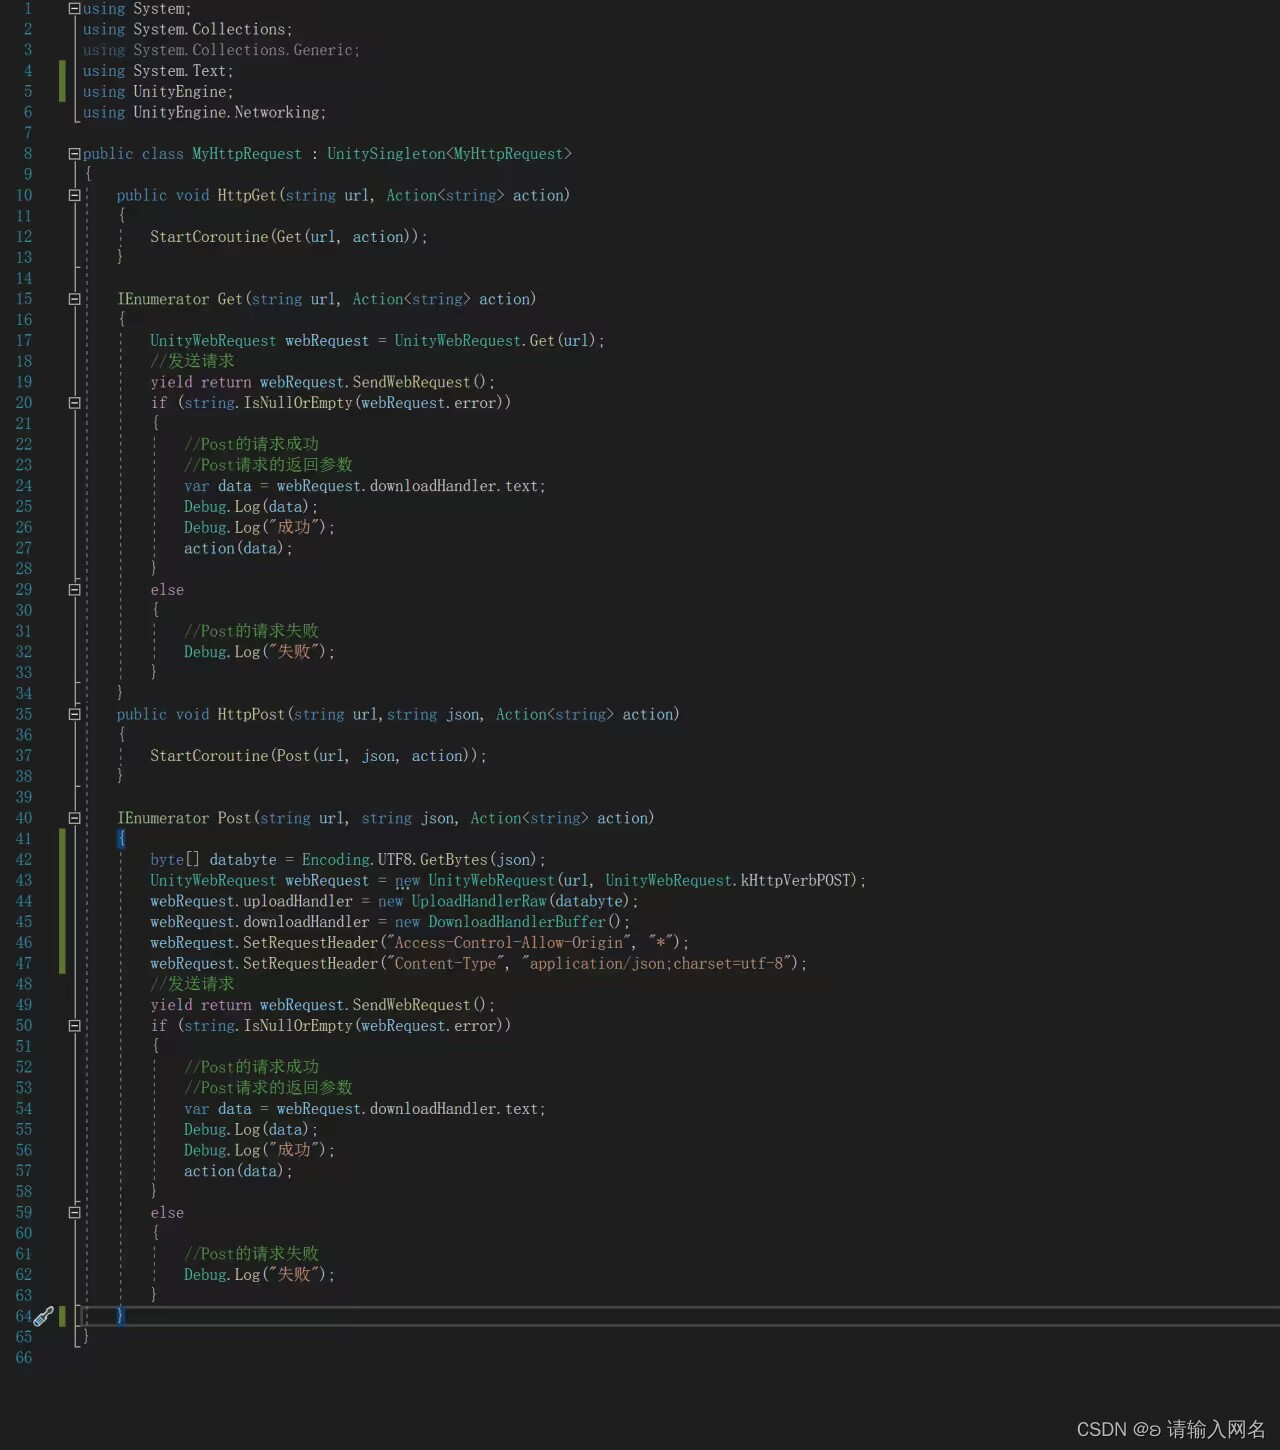The width and height of the screenshot is (1280, 1450).
Task: Click line number 8 in the gutter
Action: pos(28,154)
